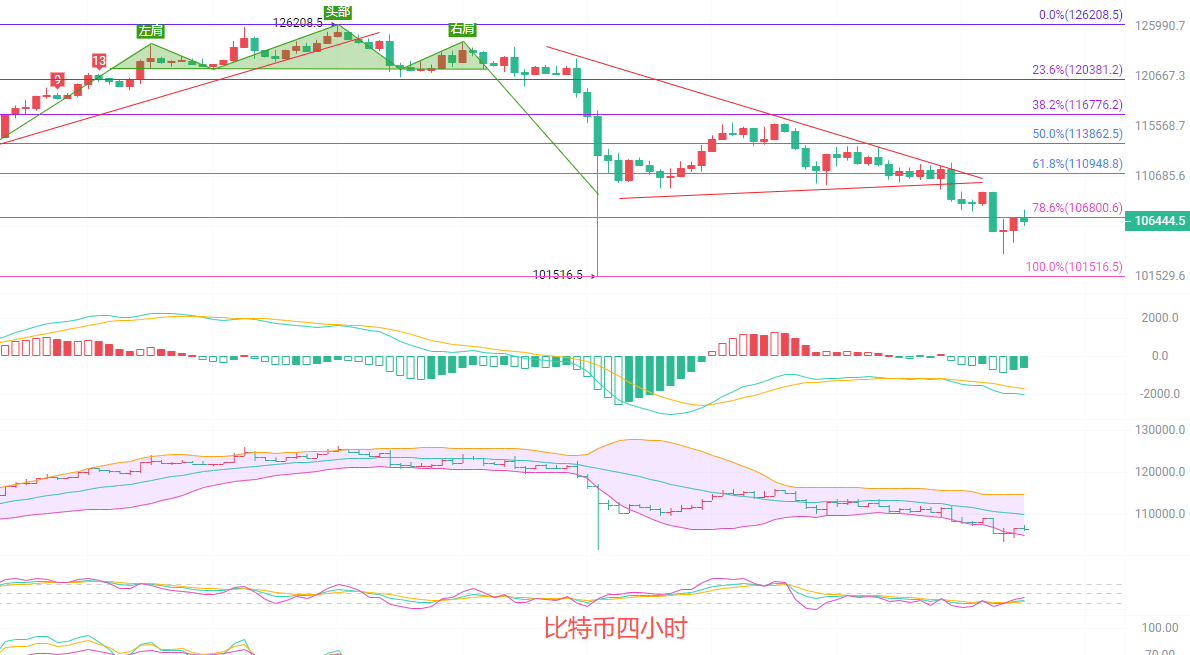Click the 125990.7 price axis label
The width and height of the screenshot is (1190, 655).
point(1160,26)
